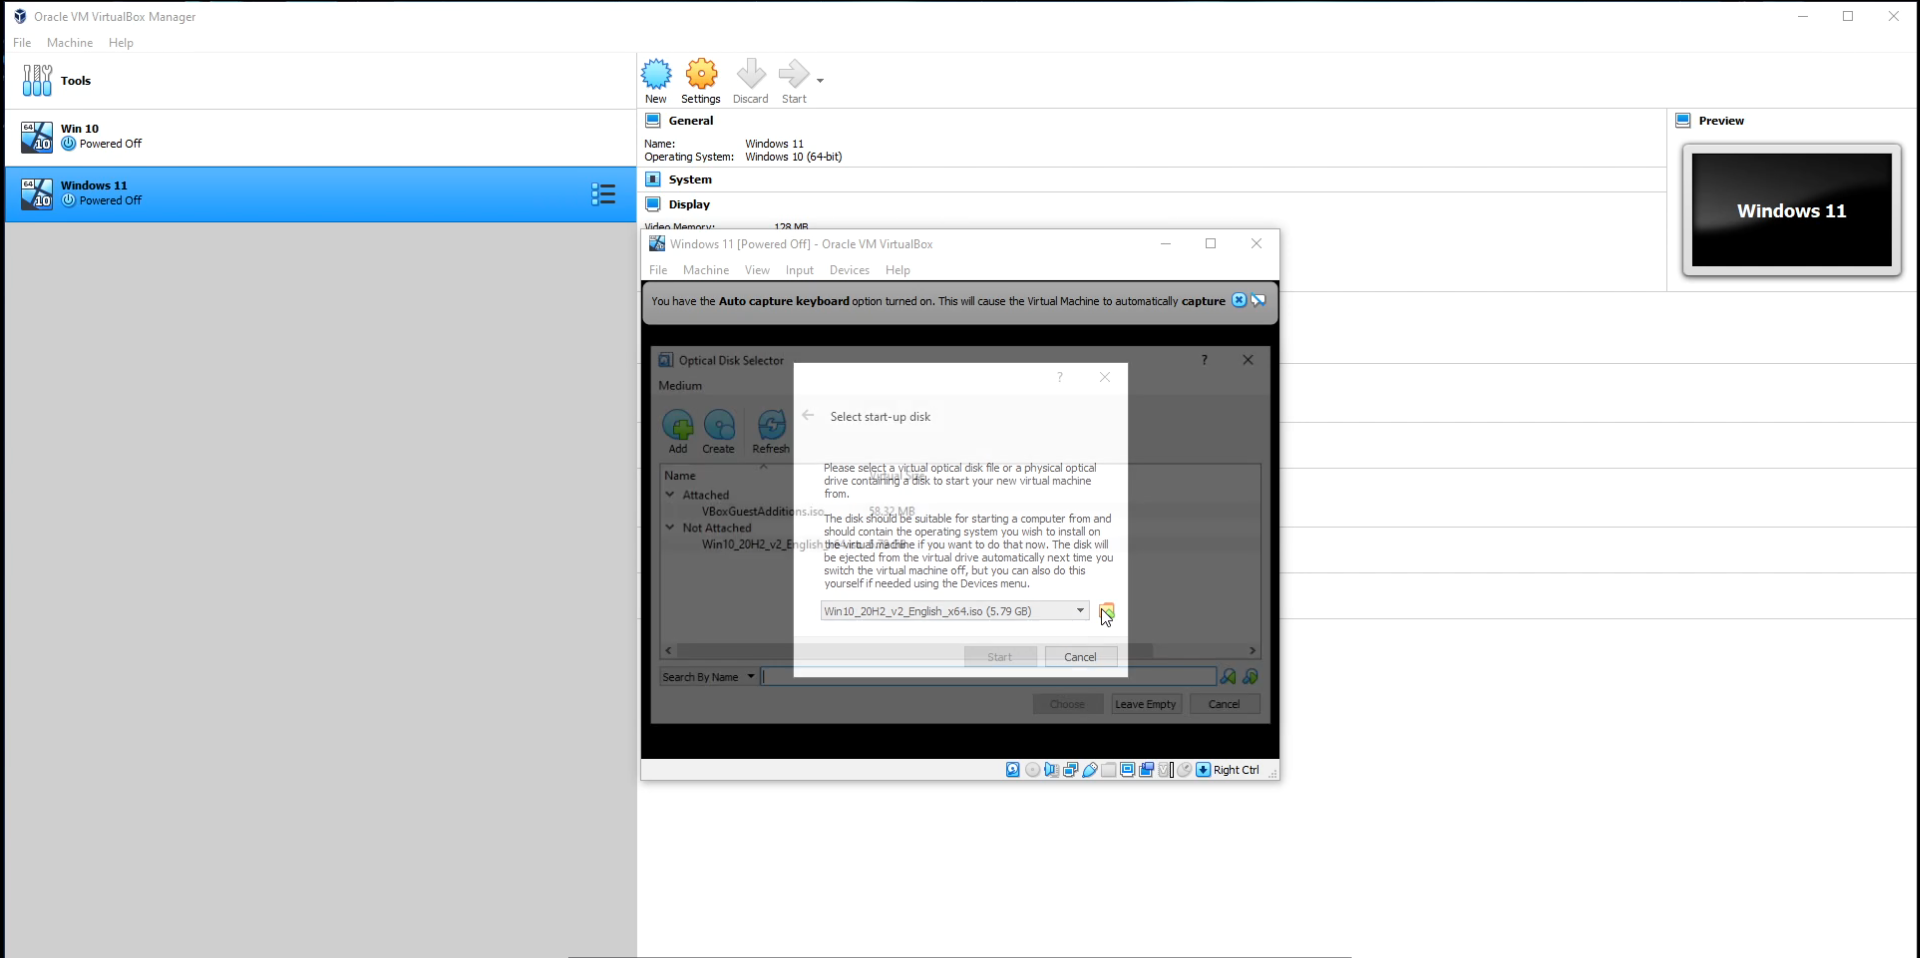
Task: Open the Tools section in VirtualBox Manager
Action: [x=320, y=80]
